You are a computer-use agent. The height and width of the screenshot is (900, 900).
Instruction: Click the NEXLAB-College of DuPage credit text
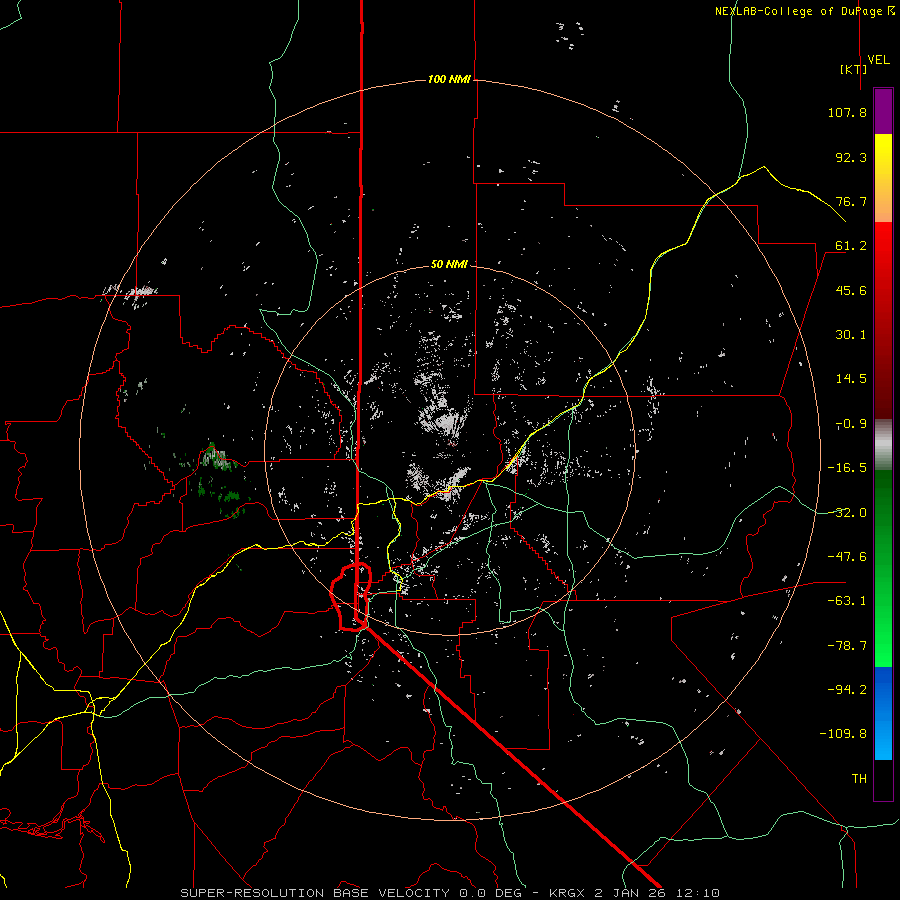coord(800,11)
